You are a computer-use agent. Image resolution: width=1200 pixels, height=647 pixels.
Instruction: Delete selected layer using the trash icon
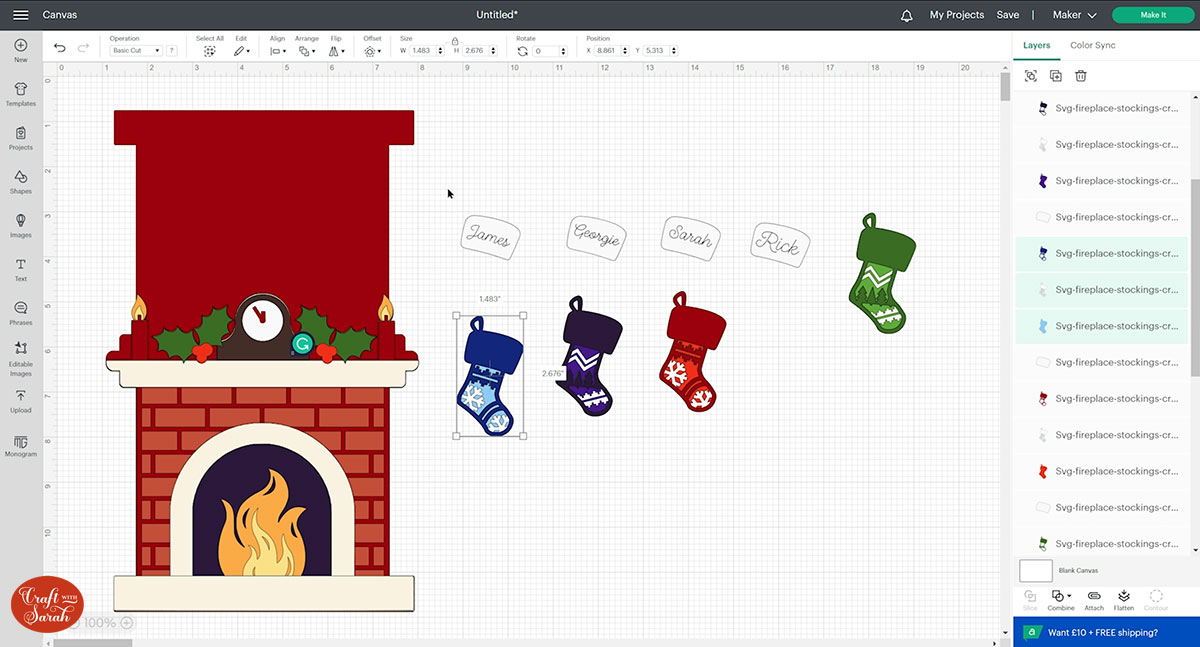[x=1081, y=76]
